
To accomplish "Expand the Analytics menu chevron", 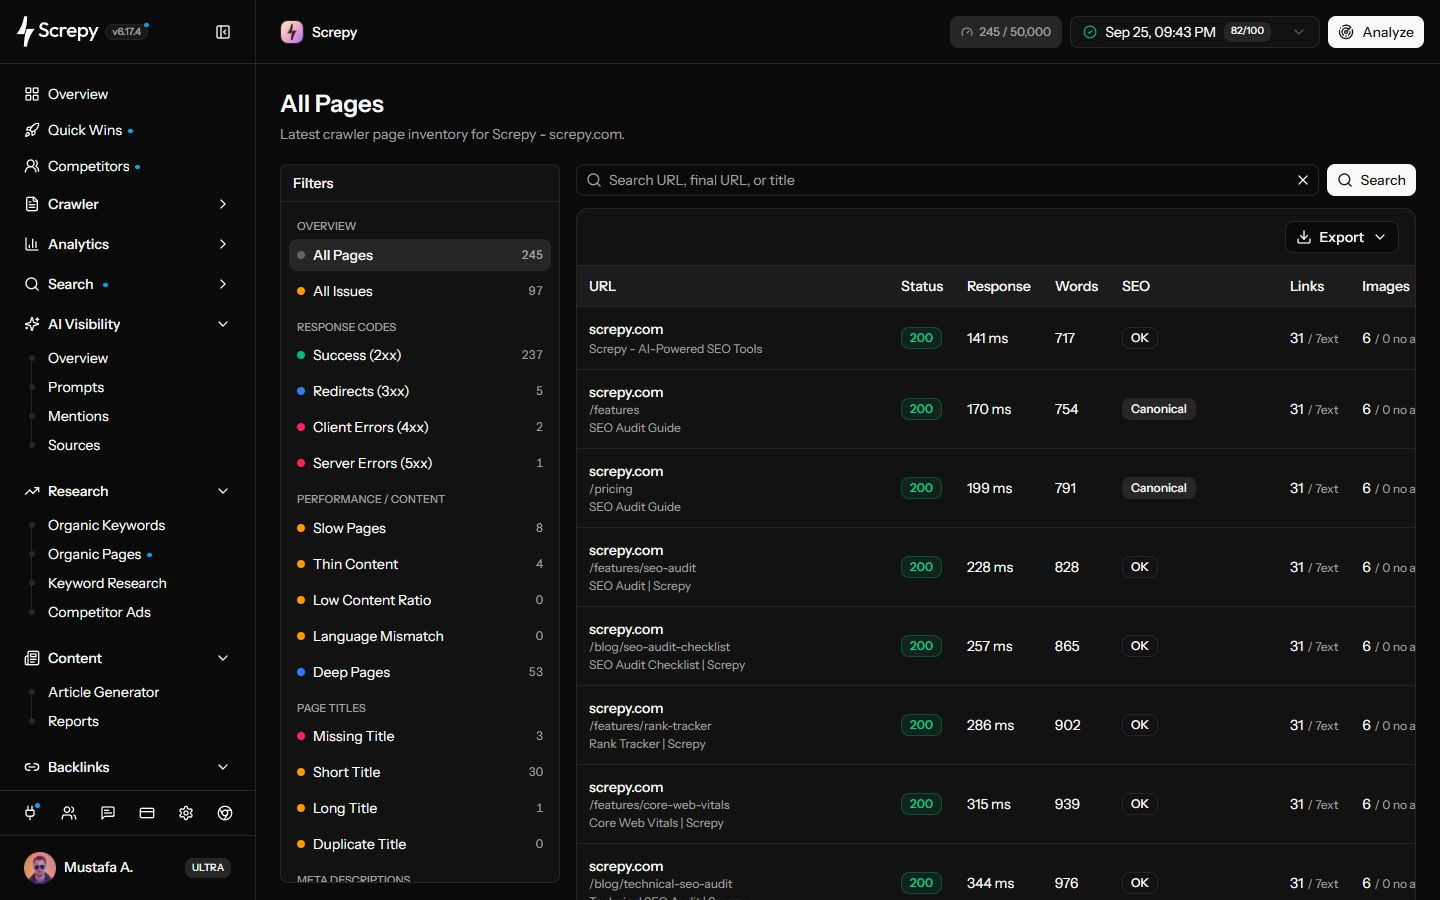I will coord(223,244).
